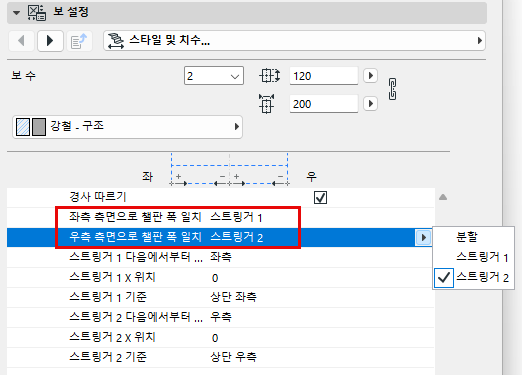Click the grayed page-transfer icon button
This screenshot has height=375, width=522.
[x=79, y=41]
